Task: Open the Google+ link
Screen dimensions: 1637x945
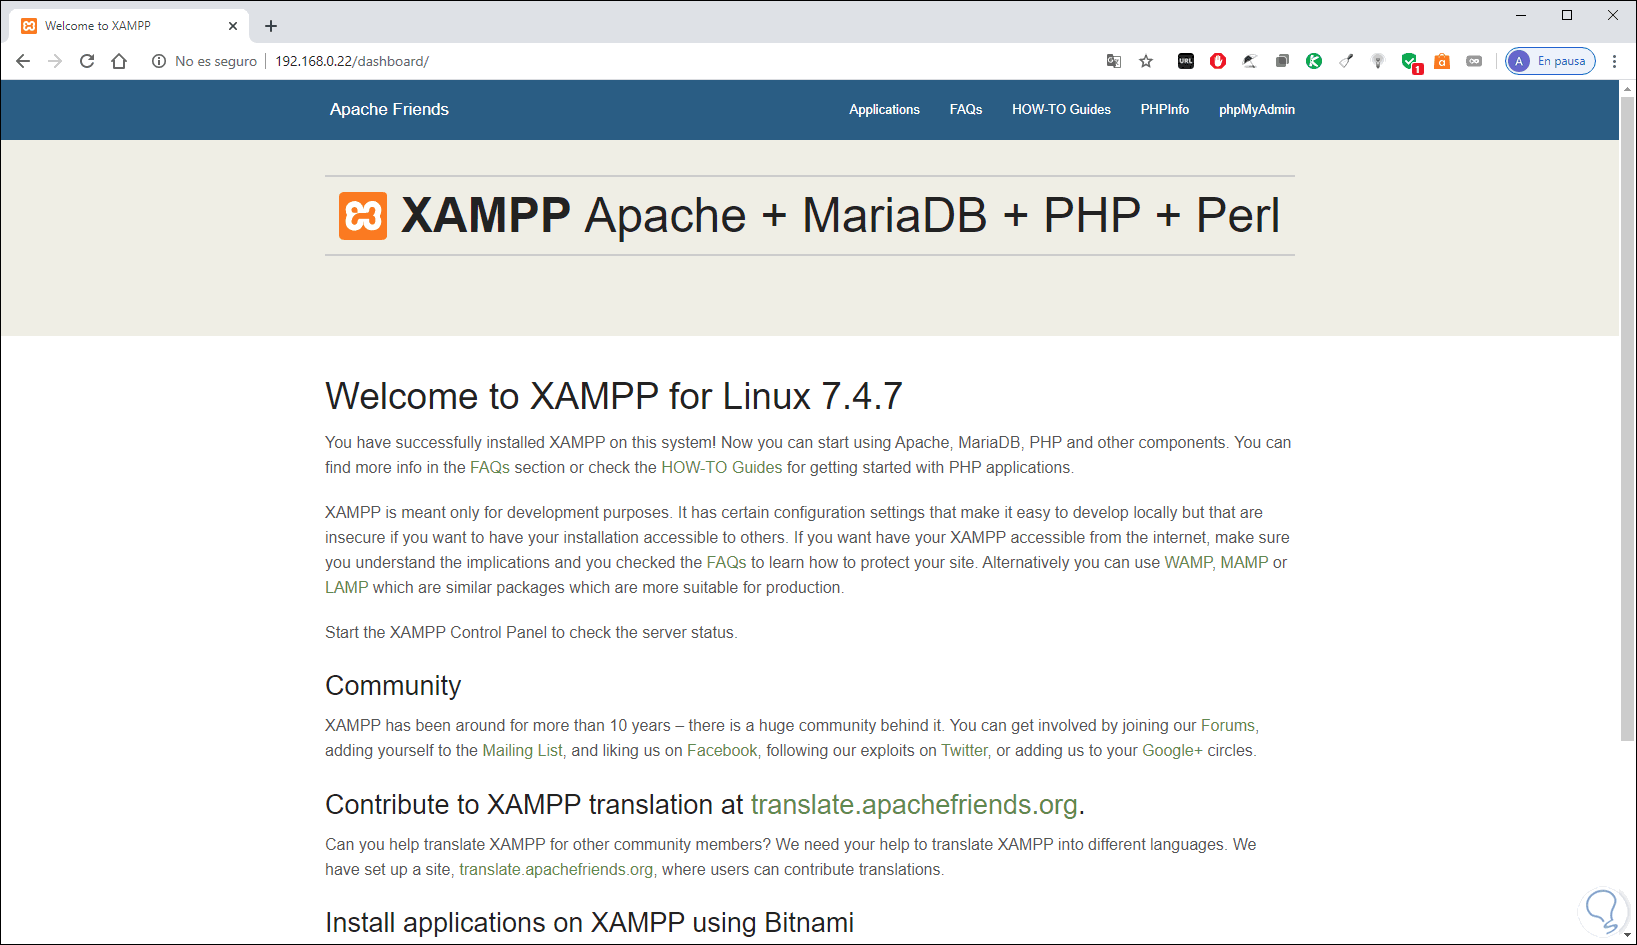Action: pyautogui.click(x=1172, y=750)
